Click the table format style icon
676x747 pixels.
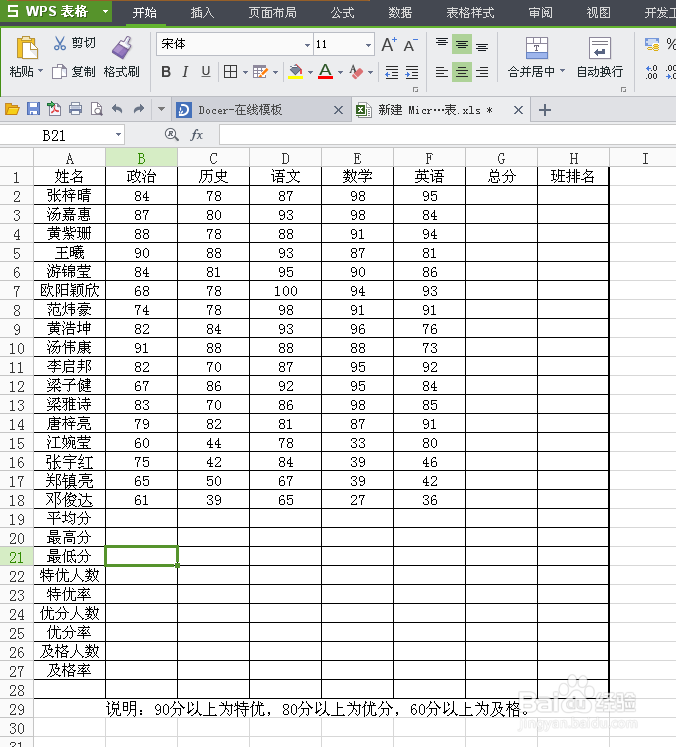point(260,72)
